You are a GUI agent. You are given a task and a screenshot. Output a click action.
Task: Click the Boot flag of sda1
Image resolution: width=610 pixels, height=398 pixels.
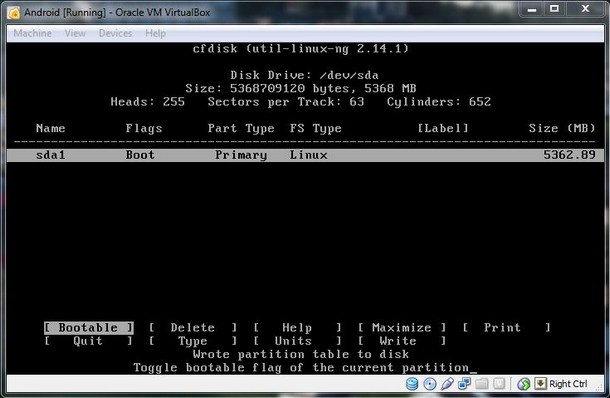coord(140,155)
